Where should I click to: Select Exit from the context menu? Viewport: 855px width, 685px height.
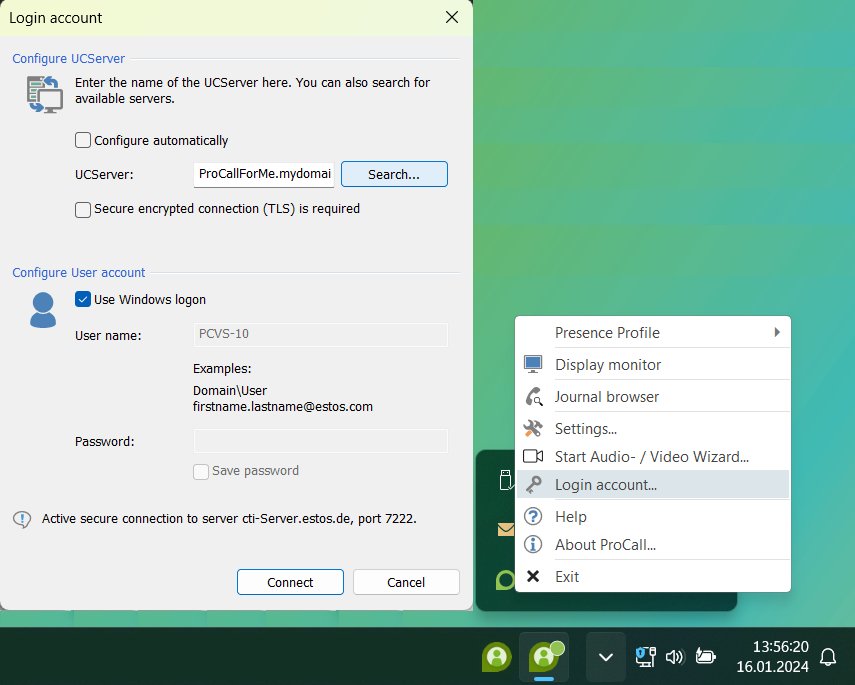[x=567, y=577]
